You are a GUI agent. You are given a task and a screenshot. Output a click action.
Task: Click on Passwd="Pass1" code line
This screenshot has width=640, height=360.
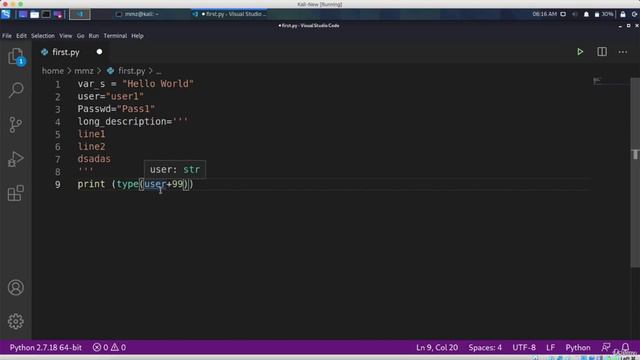[116, 109]
